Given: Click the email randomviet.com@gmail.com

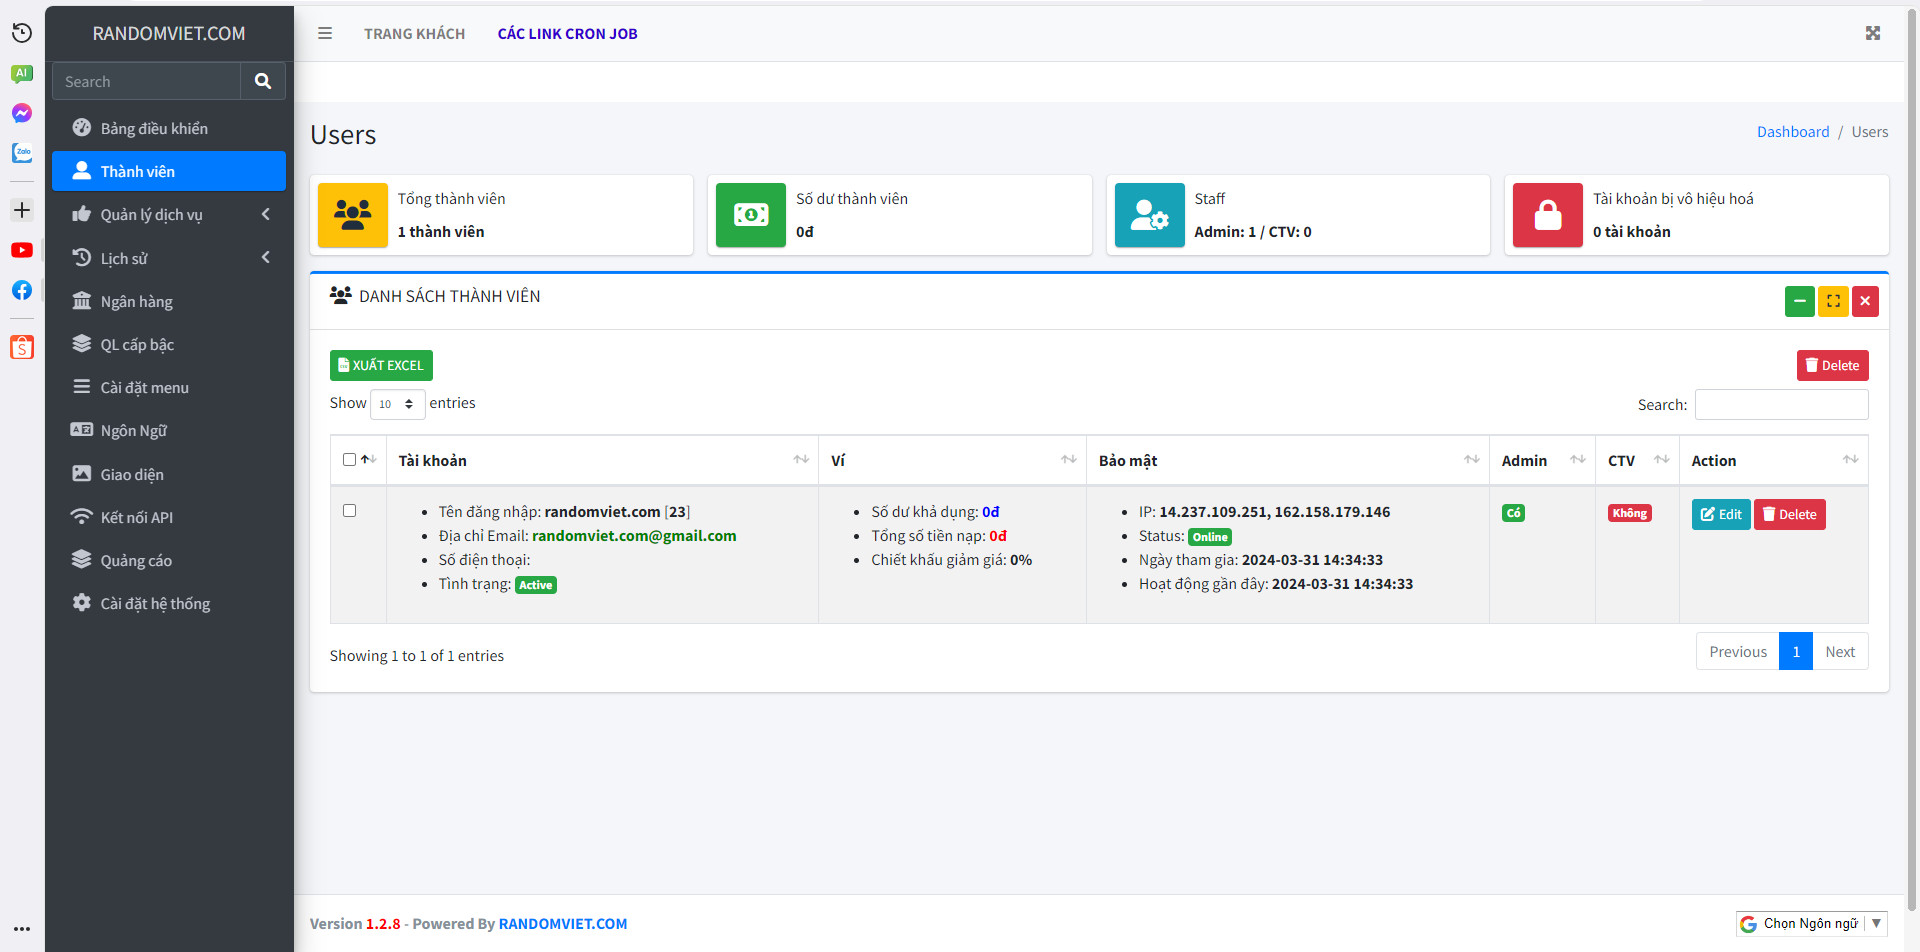Looking at the screenshot, I should pyautogui.click(x=634, y=536).
